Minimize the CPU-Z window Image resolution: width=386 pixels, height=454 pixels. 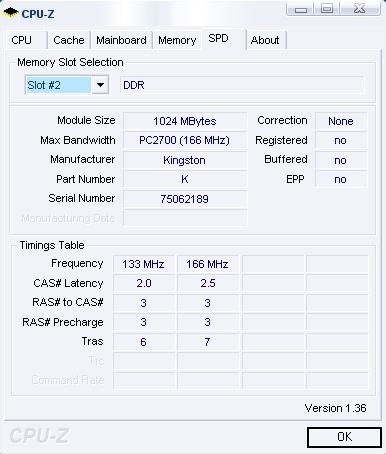click(301, 9)
